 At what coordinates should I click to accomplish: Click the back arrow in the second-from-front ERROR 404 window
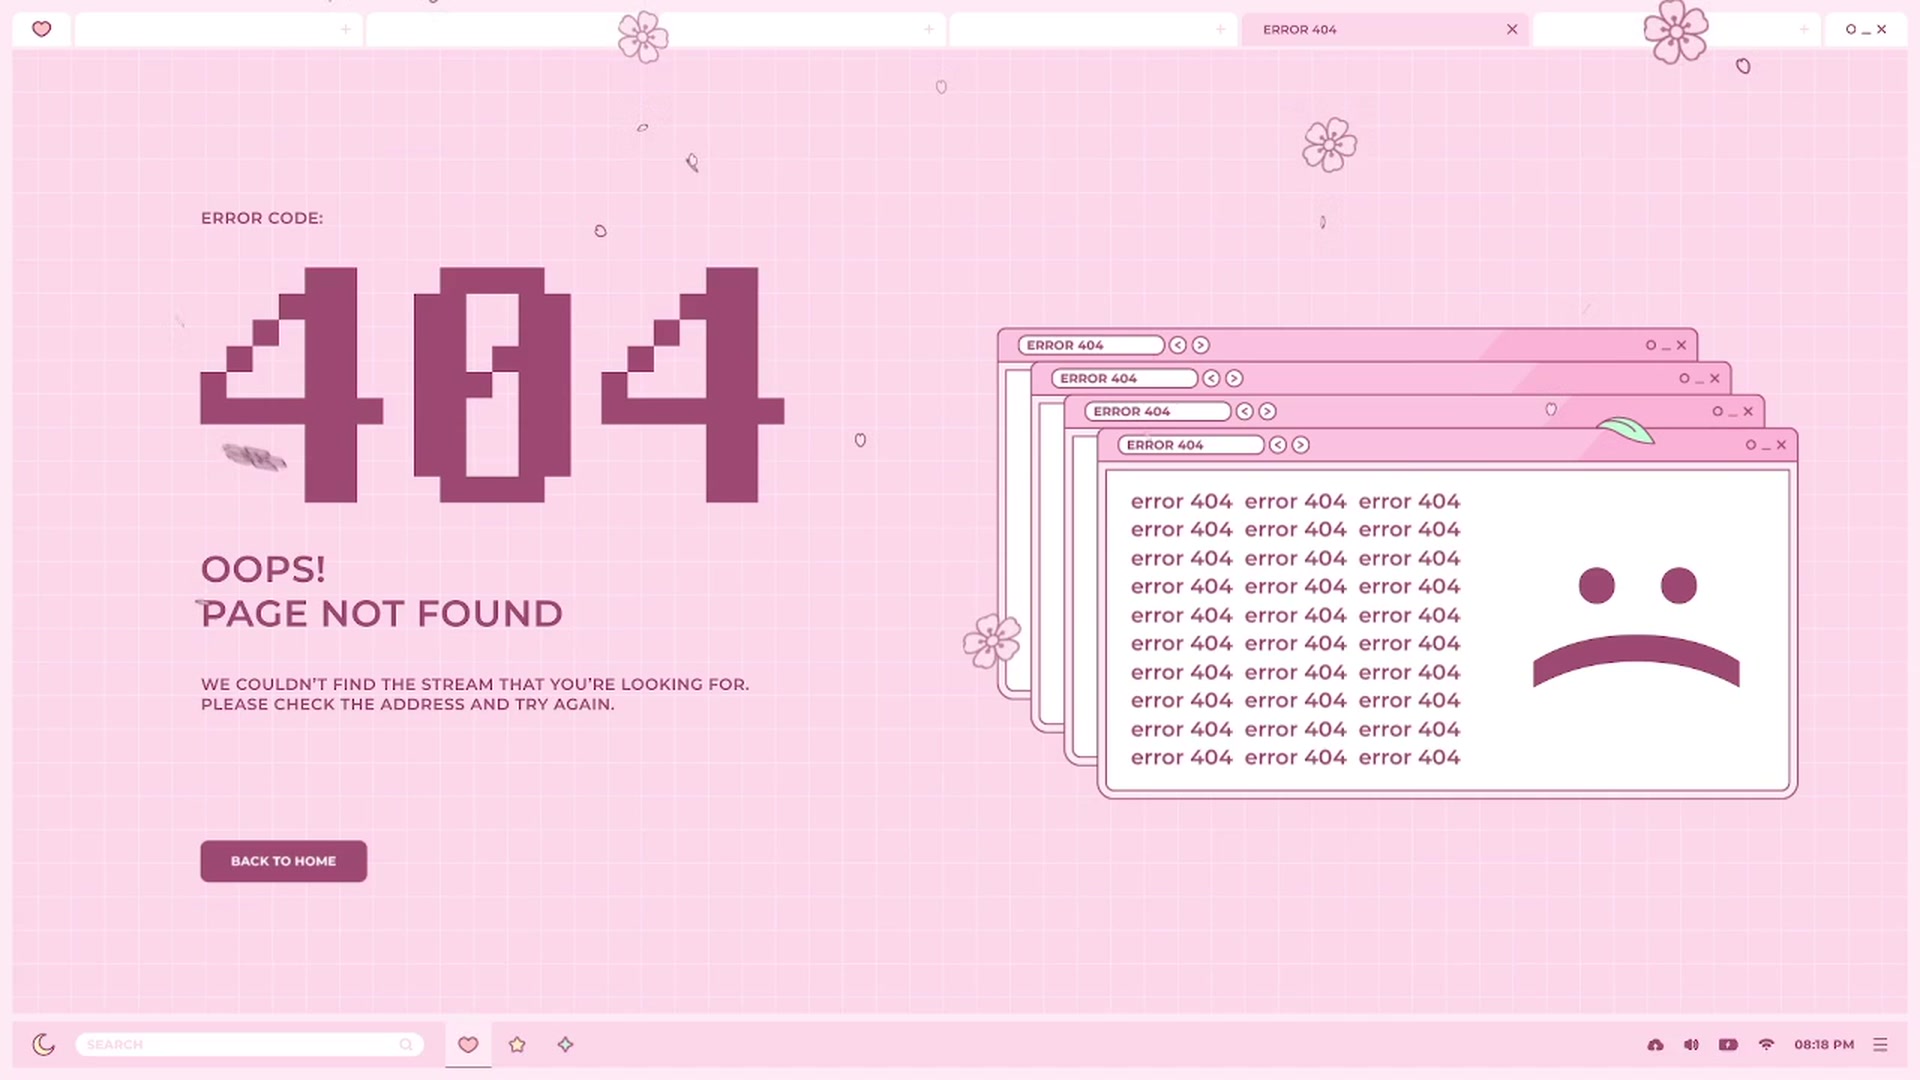pos(1244,411)
